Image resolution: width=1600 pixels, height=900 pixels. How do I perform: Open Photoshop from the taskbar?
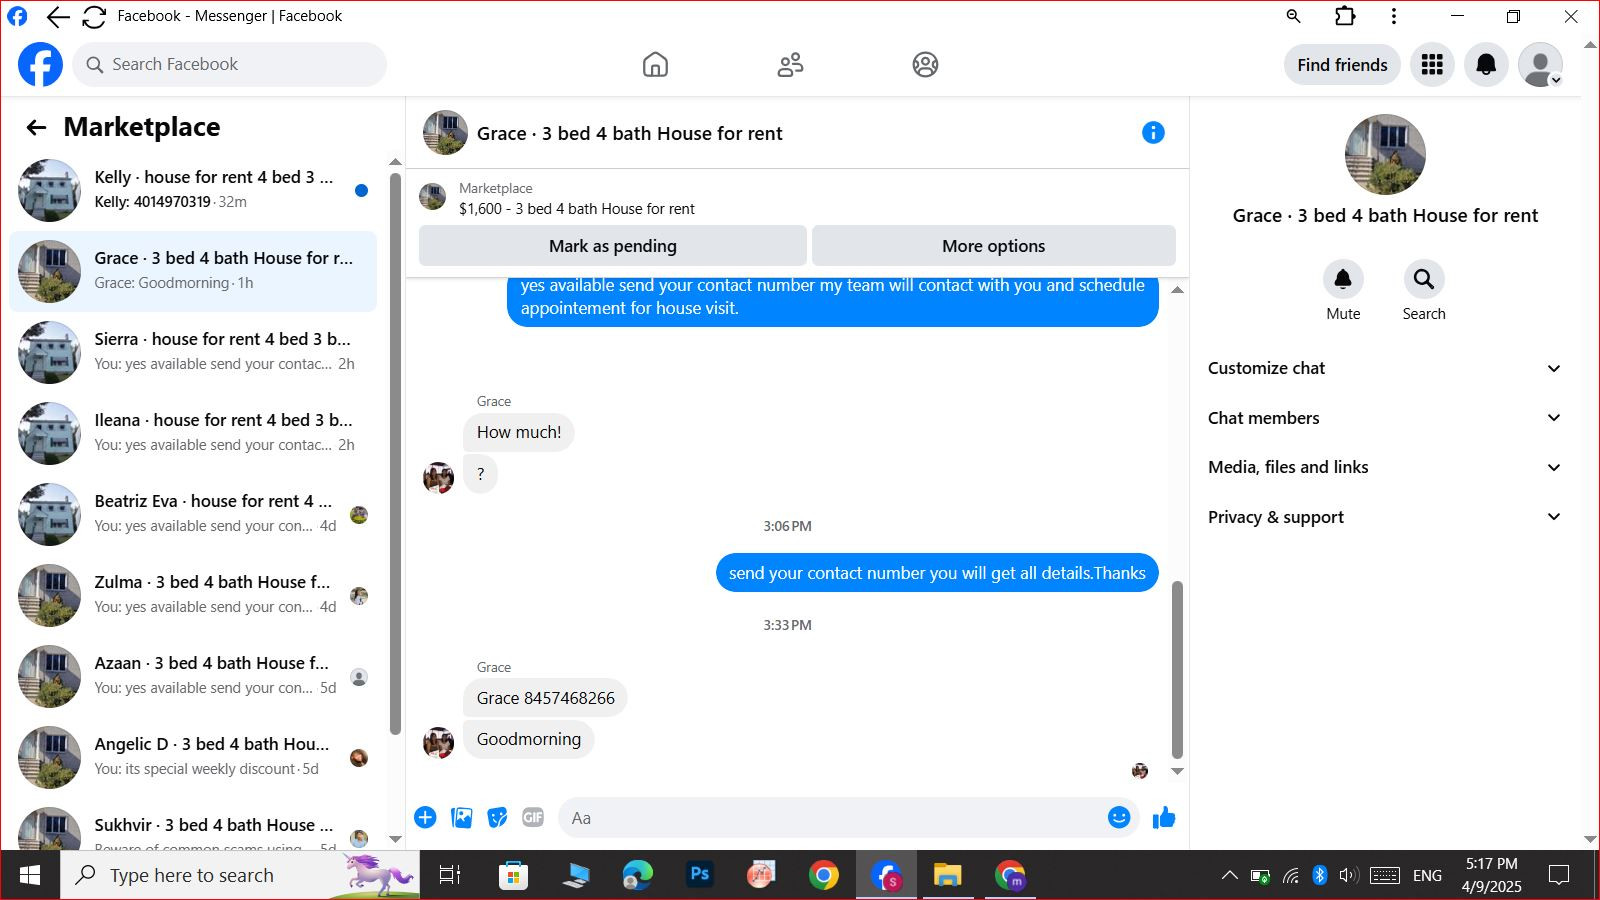(x=700, y=875)
